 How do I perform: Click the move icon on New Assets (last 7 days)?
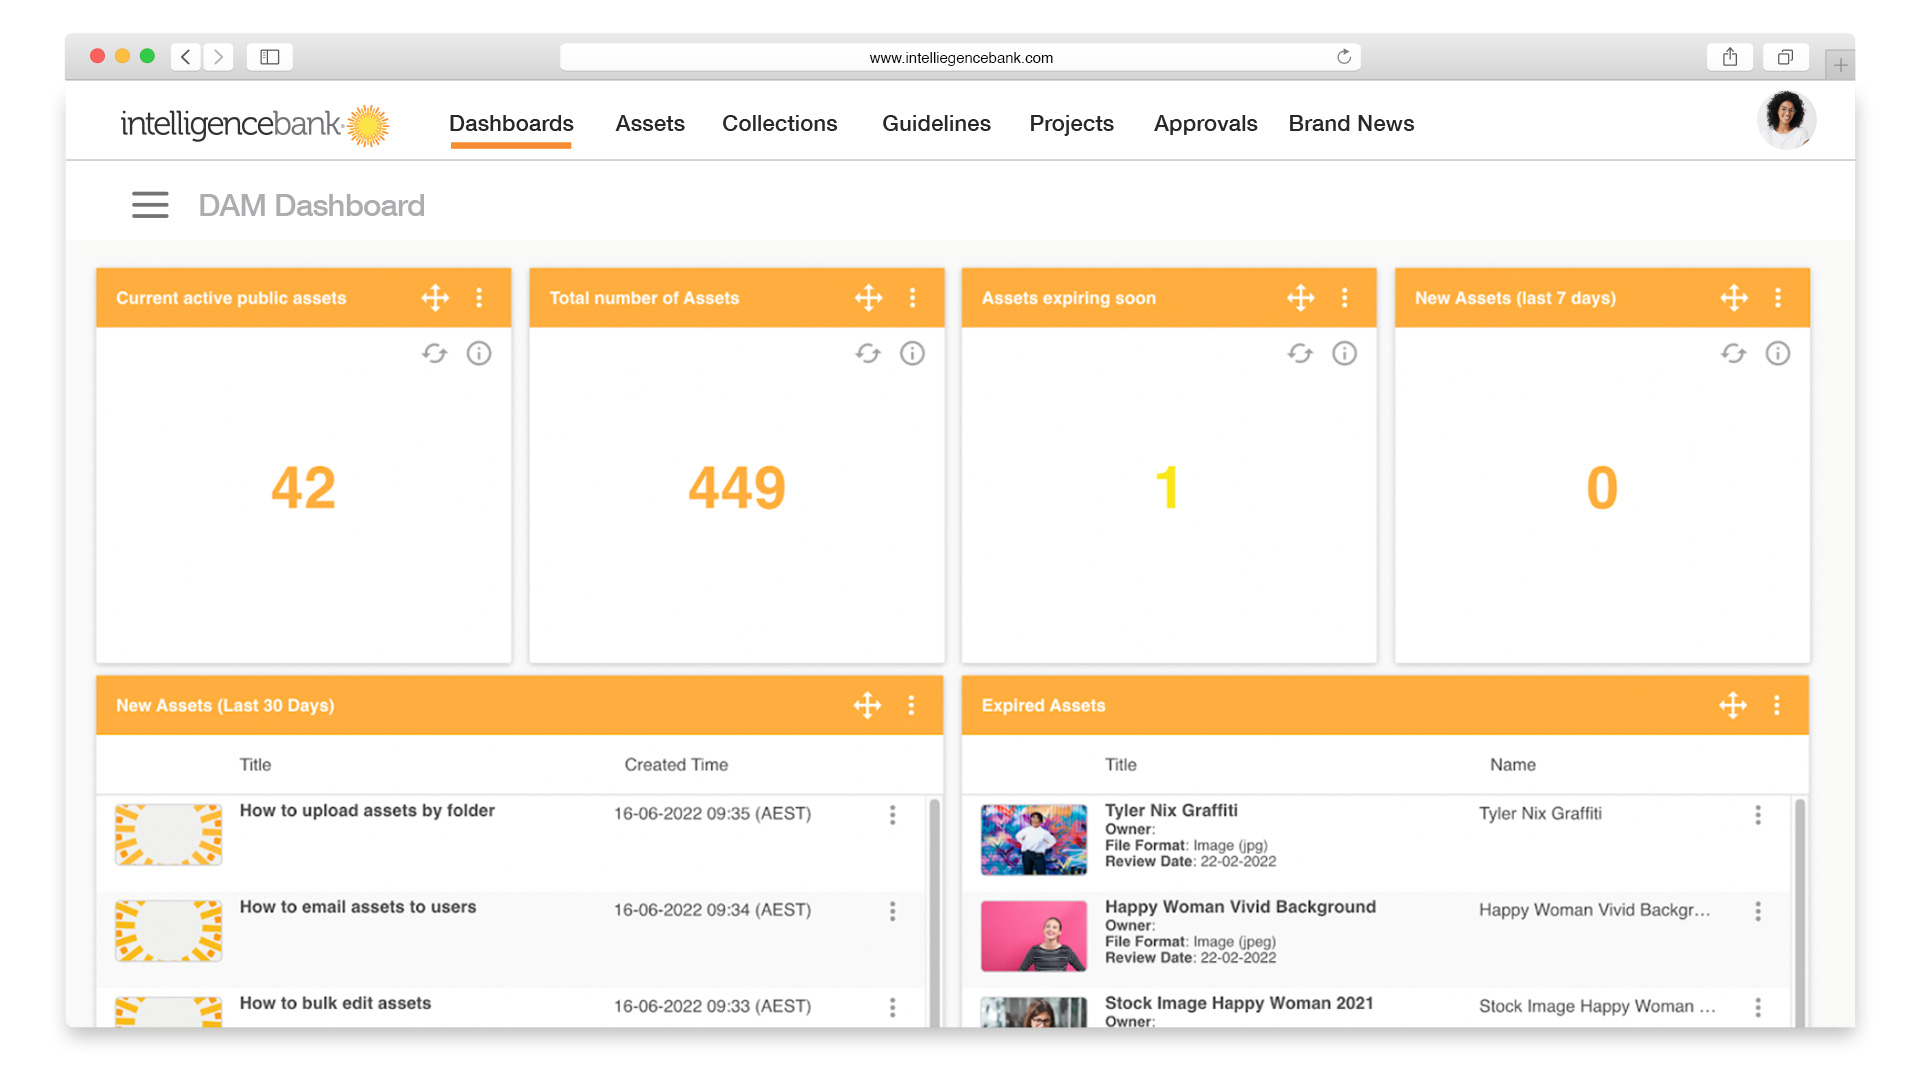[x=1734, y=297]
